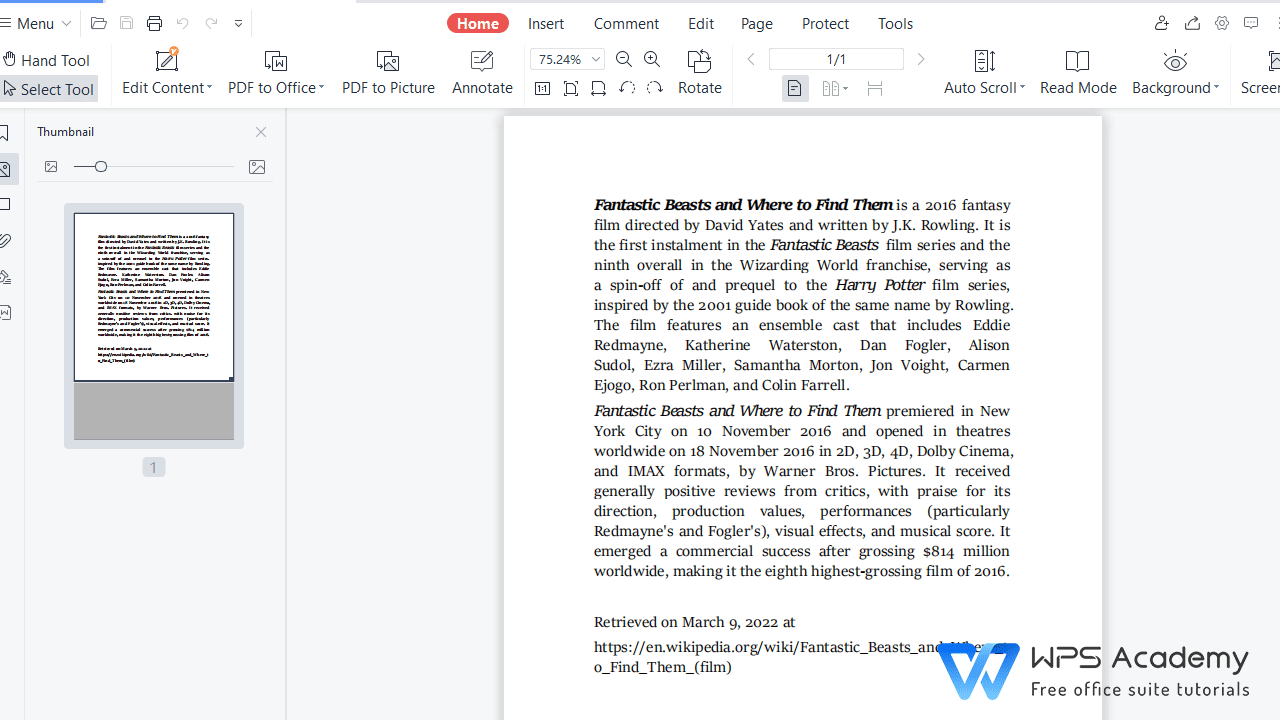The width and height of the screenshot is (1280, 720).
Task: Enable single page view mode
Action: pyautogui.click(x=794, y=88)
